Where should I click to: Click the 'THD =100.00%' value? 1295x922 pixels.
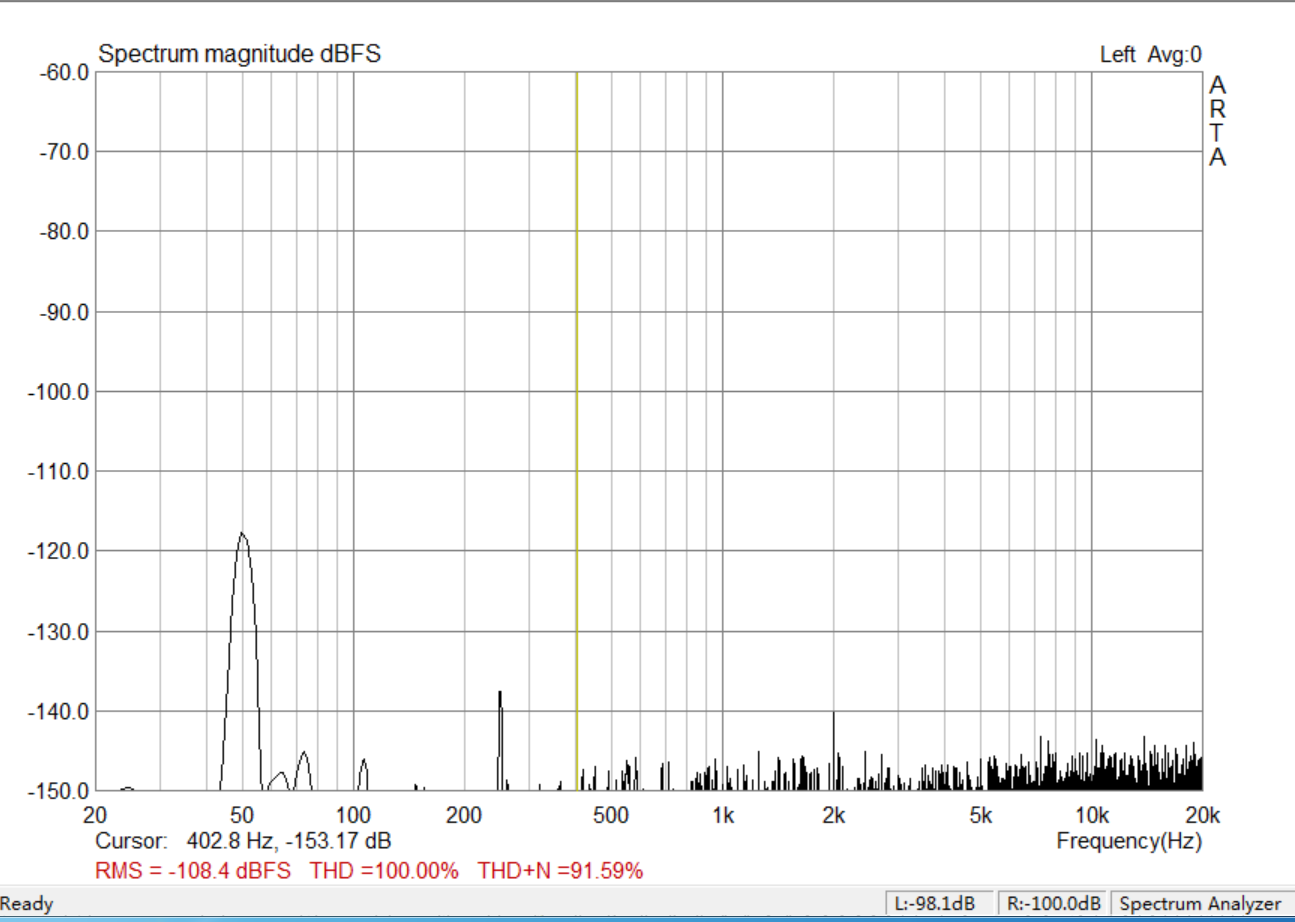(x=384, y=871)
